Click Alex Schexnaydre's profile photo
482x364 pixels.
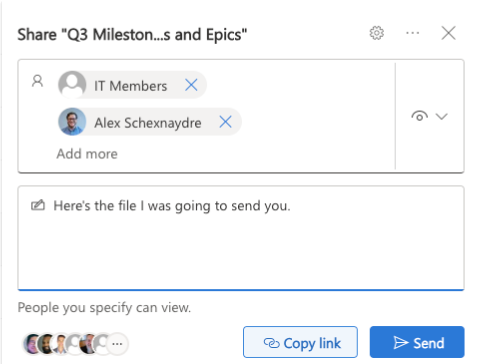[x=72, y=122]
